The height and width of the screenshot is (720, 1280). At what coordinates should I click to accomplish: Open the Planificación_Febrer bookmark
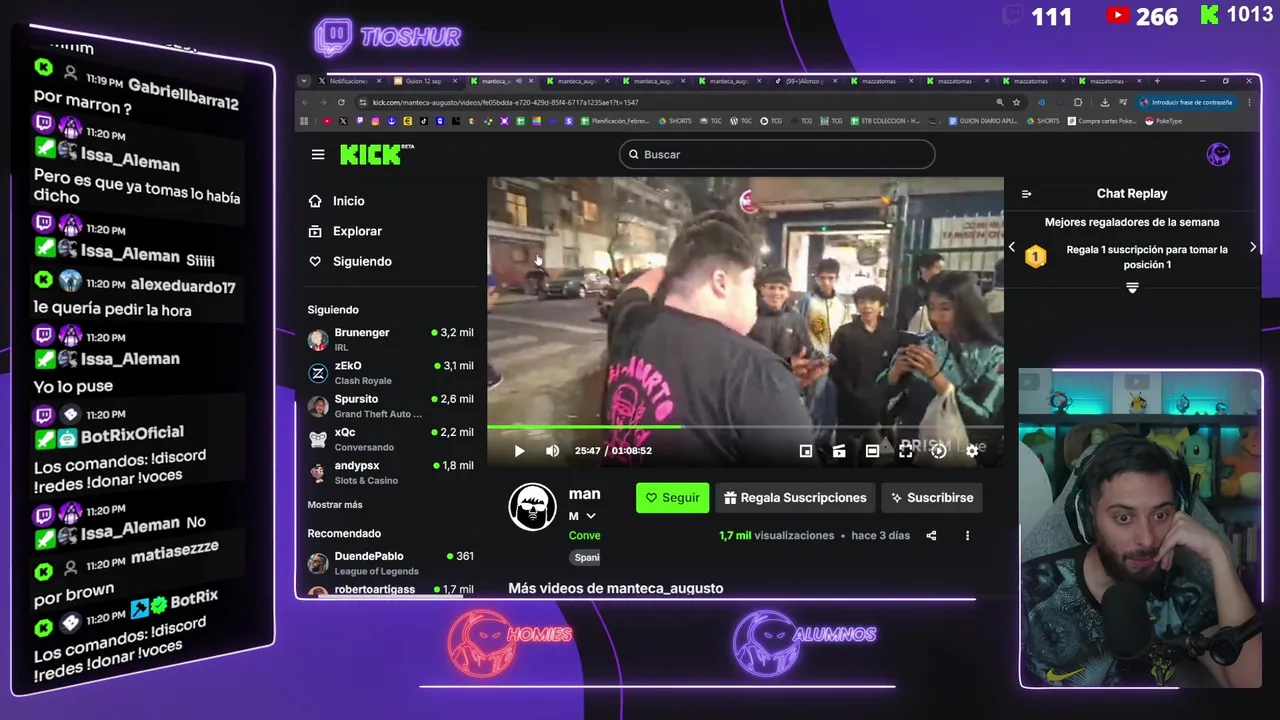pos(615,121)
